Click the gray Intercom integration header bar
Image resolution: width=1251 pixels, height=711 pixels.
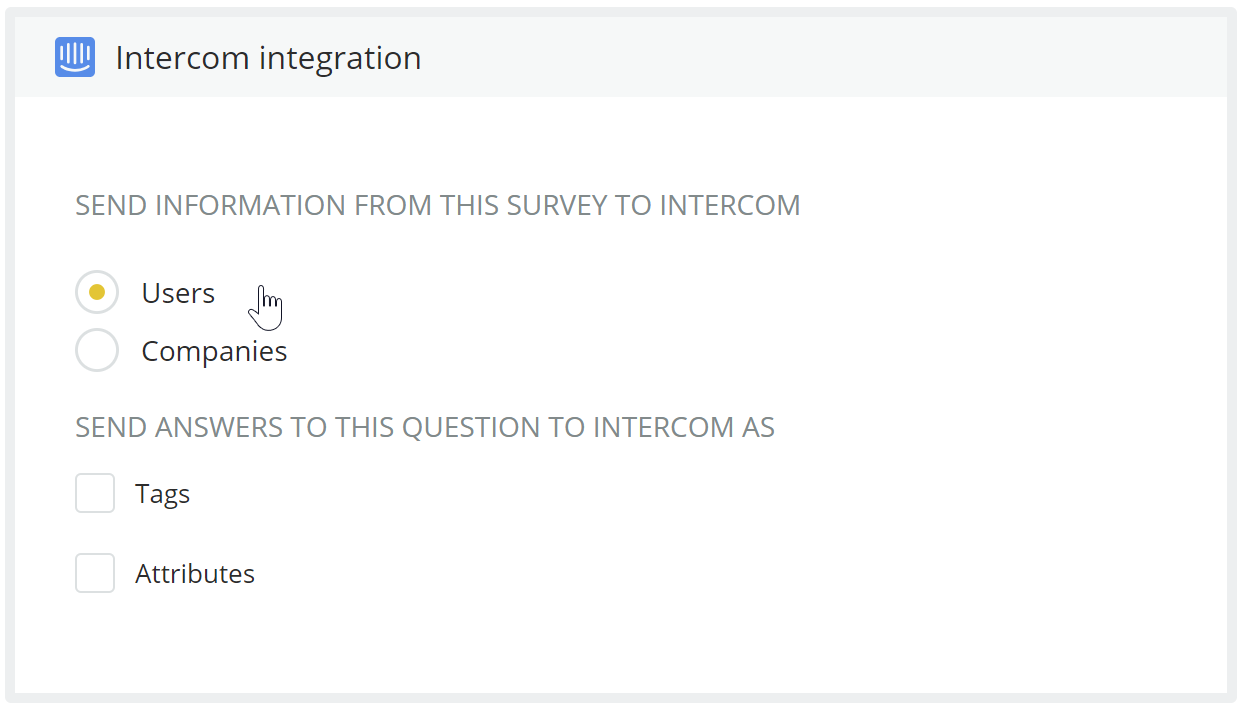(621, 57)
